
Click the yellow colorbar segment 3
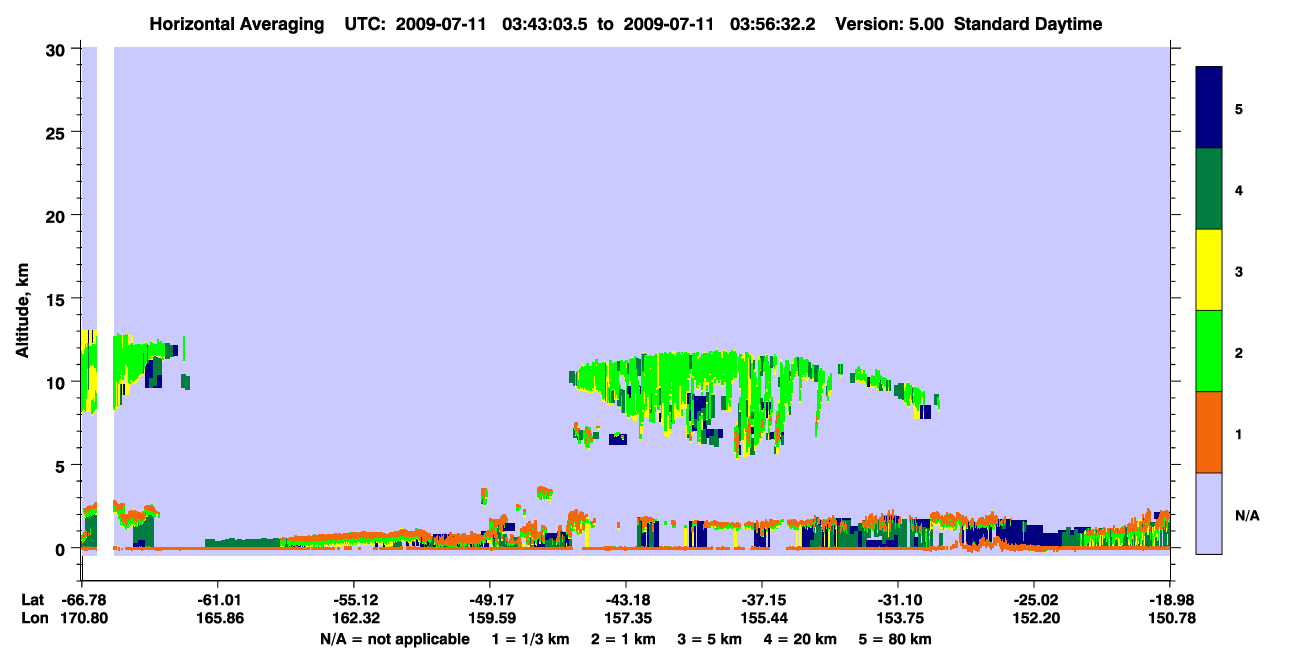tap(1209, 270)
